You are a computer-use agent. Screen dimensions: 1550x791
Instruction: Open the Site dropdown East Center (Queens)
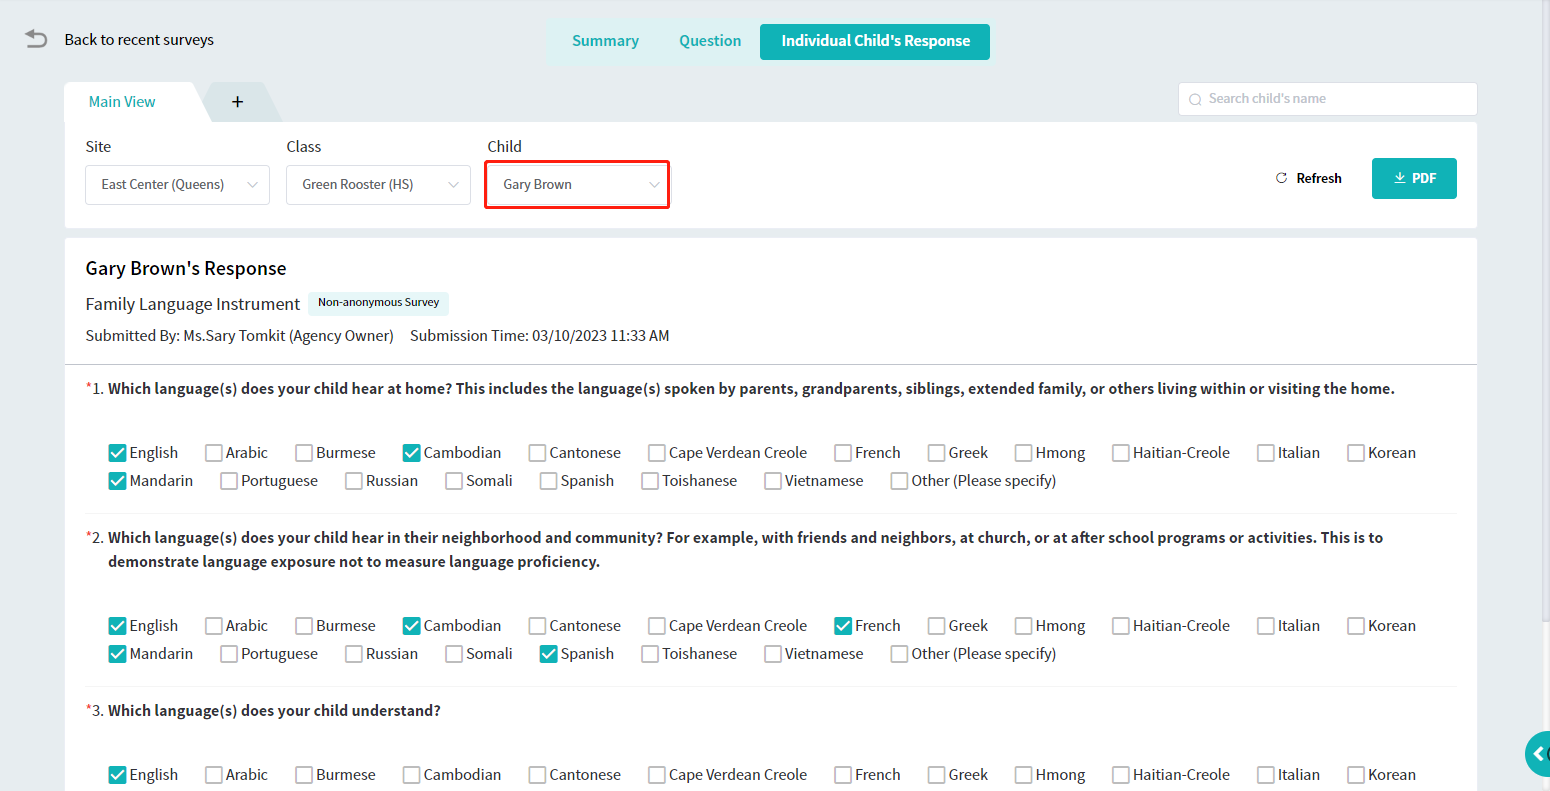(x=177, y=185)
